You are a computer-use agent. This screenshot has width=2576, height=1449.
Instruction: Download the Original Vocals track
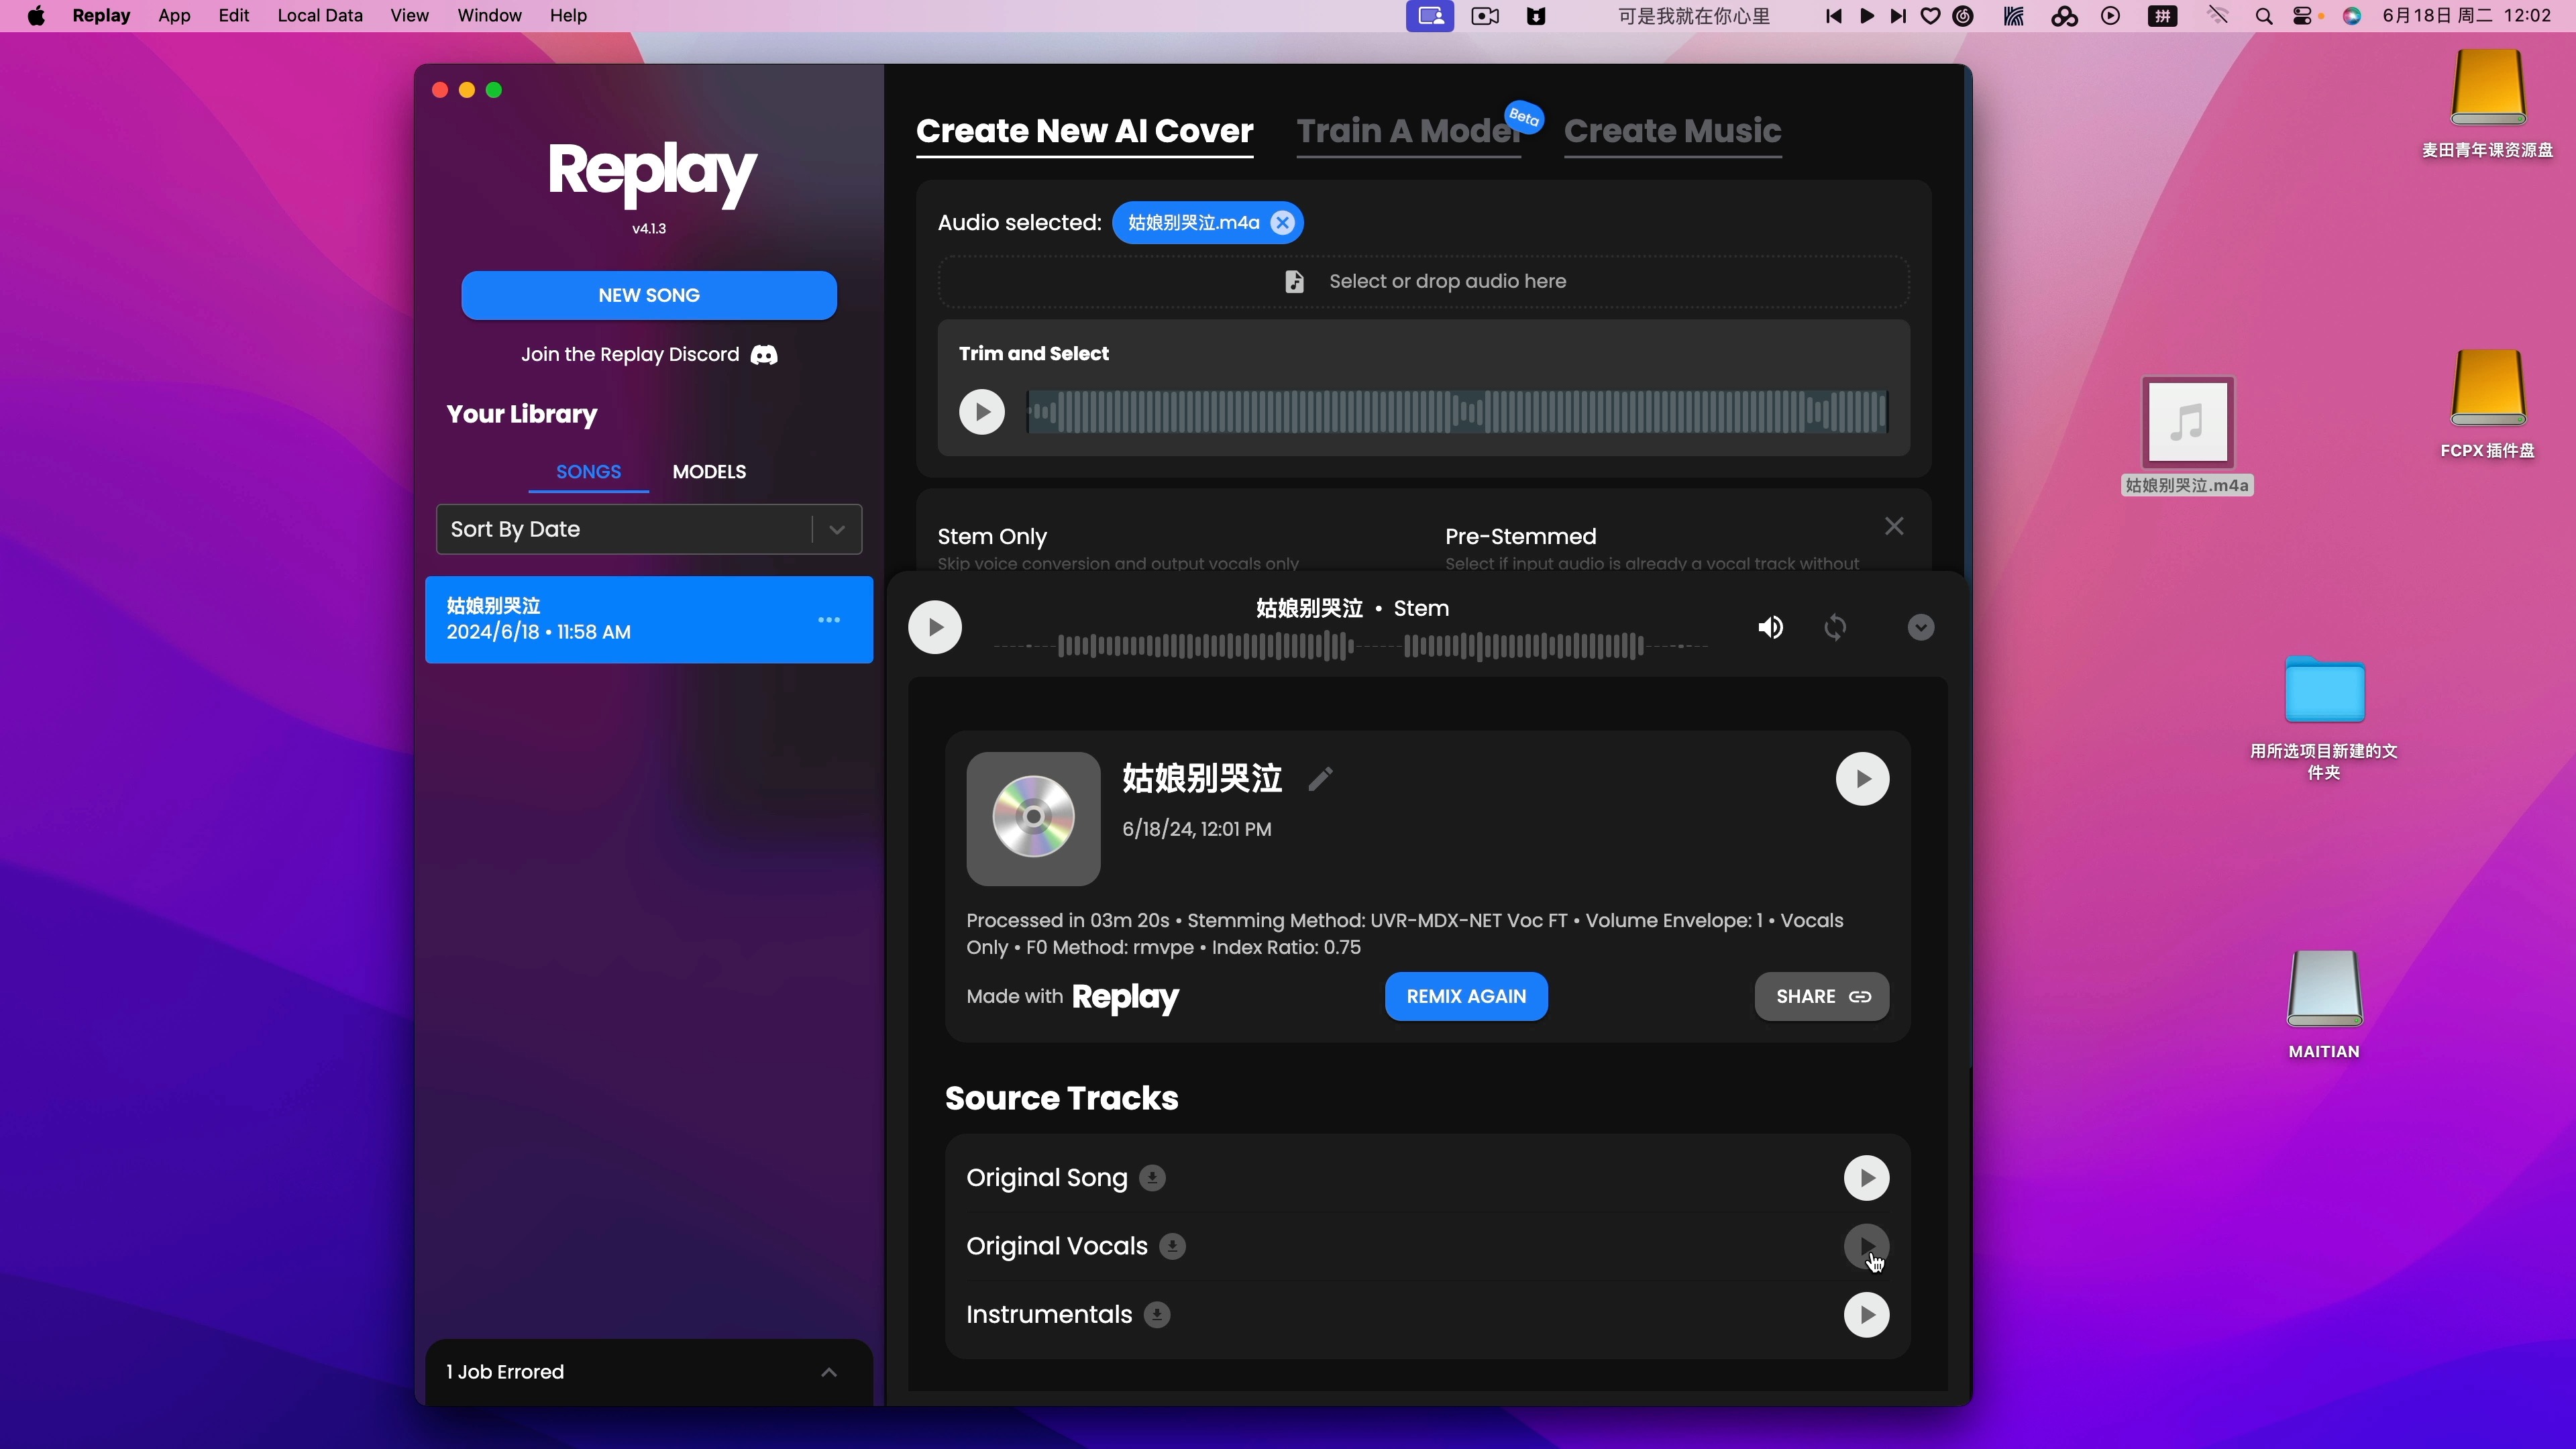click(1172, 1246)
